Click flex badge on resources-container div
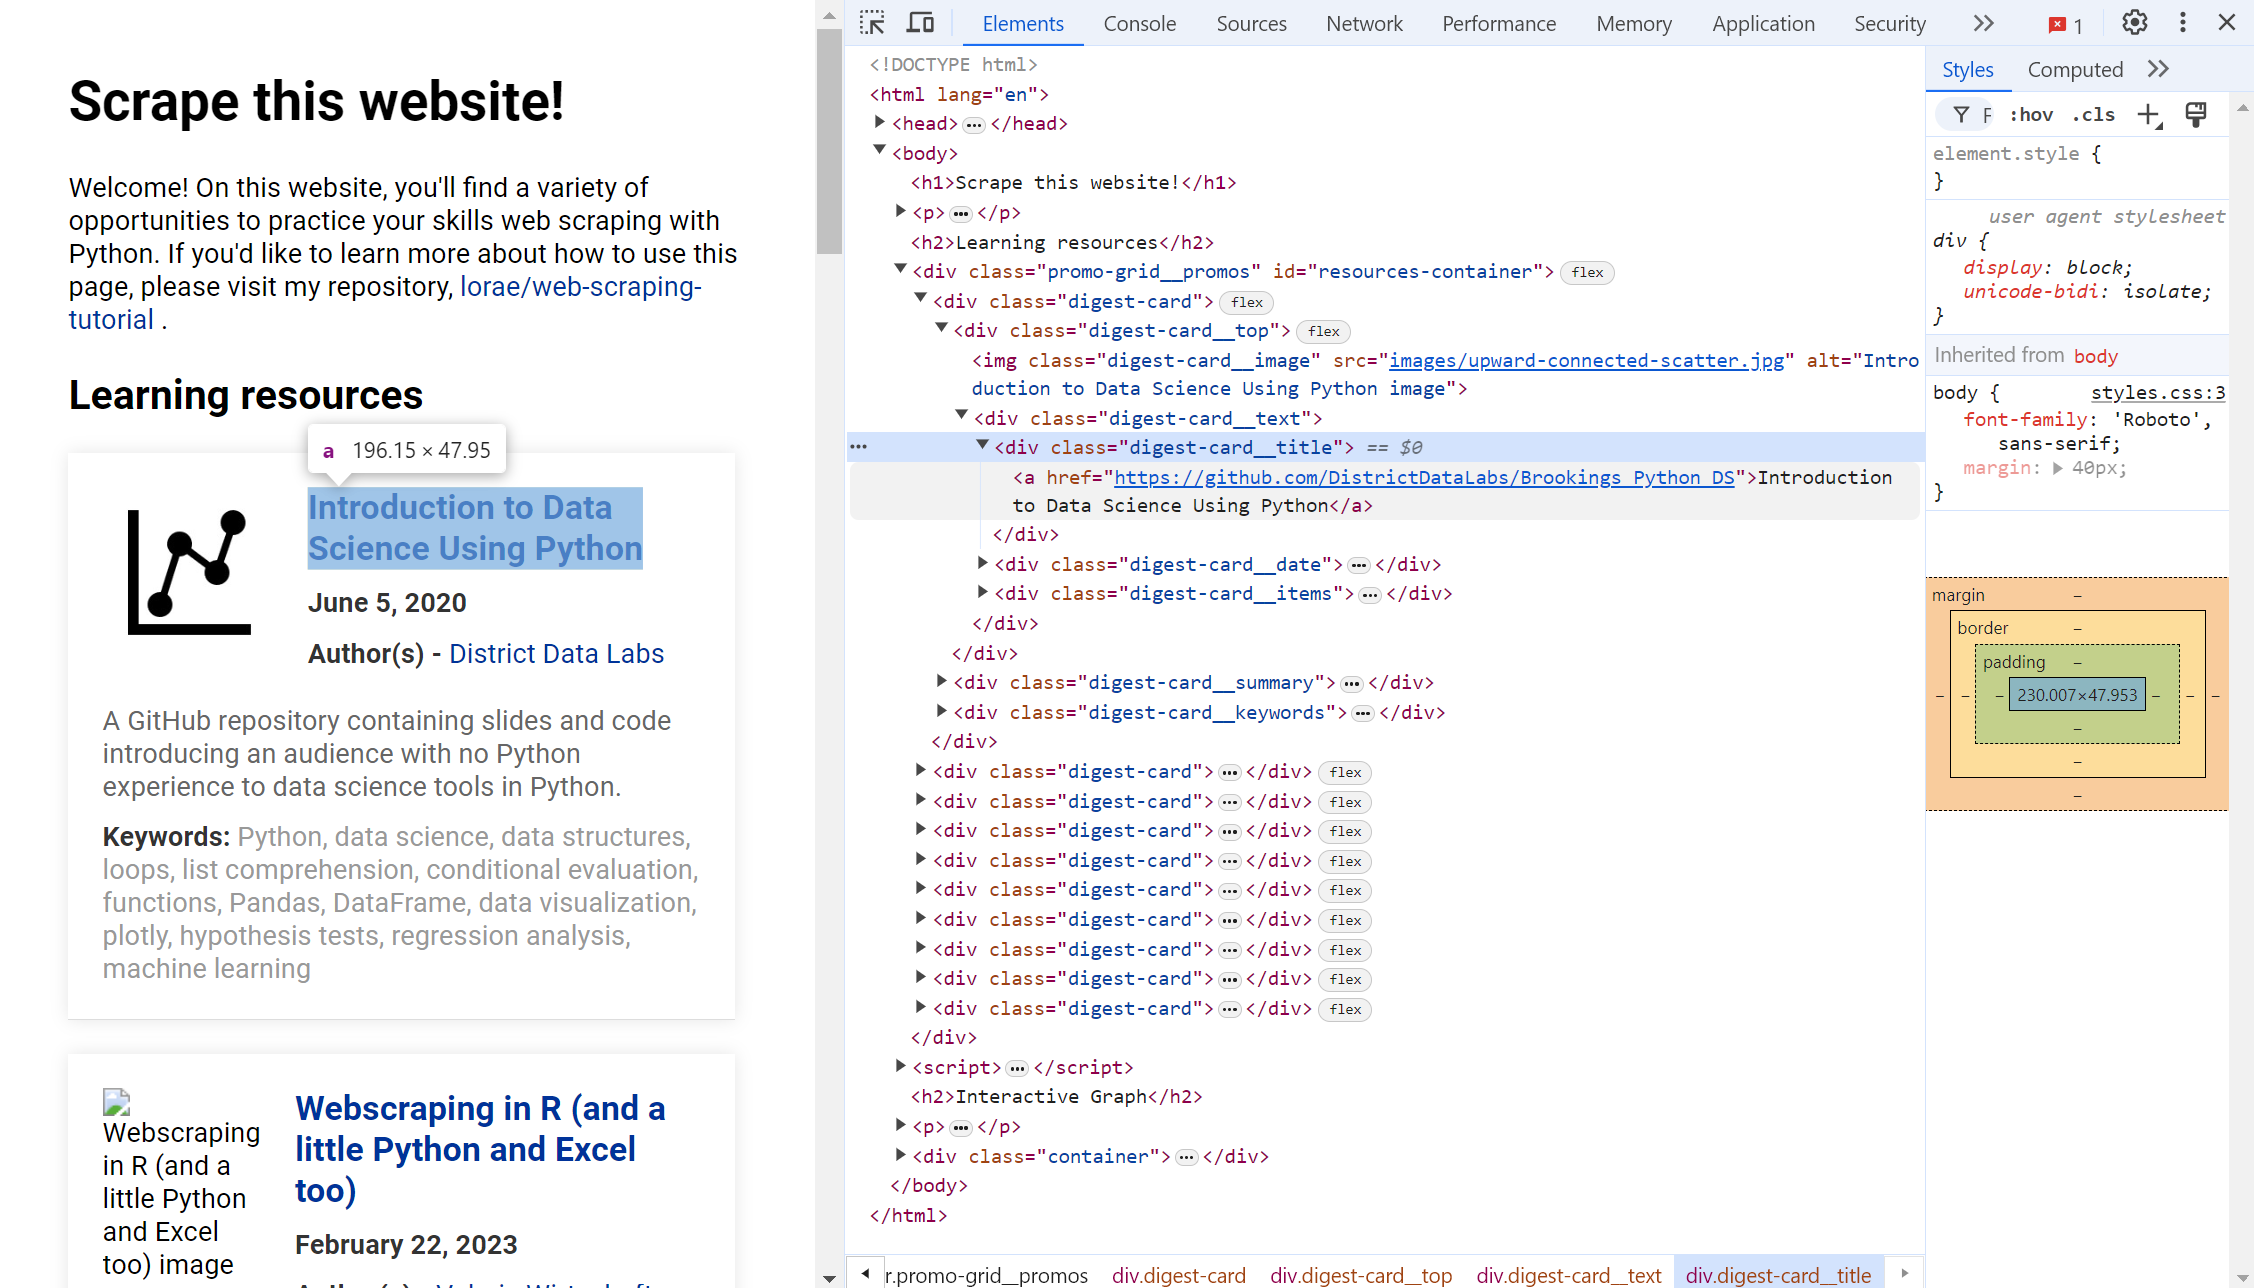This screenshot has height=1288, width=2254. (x=1587, y=272)
